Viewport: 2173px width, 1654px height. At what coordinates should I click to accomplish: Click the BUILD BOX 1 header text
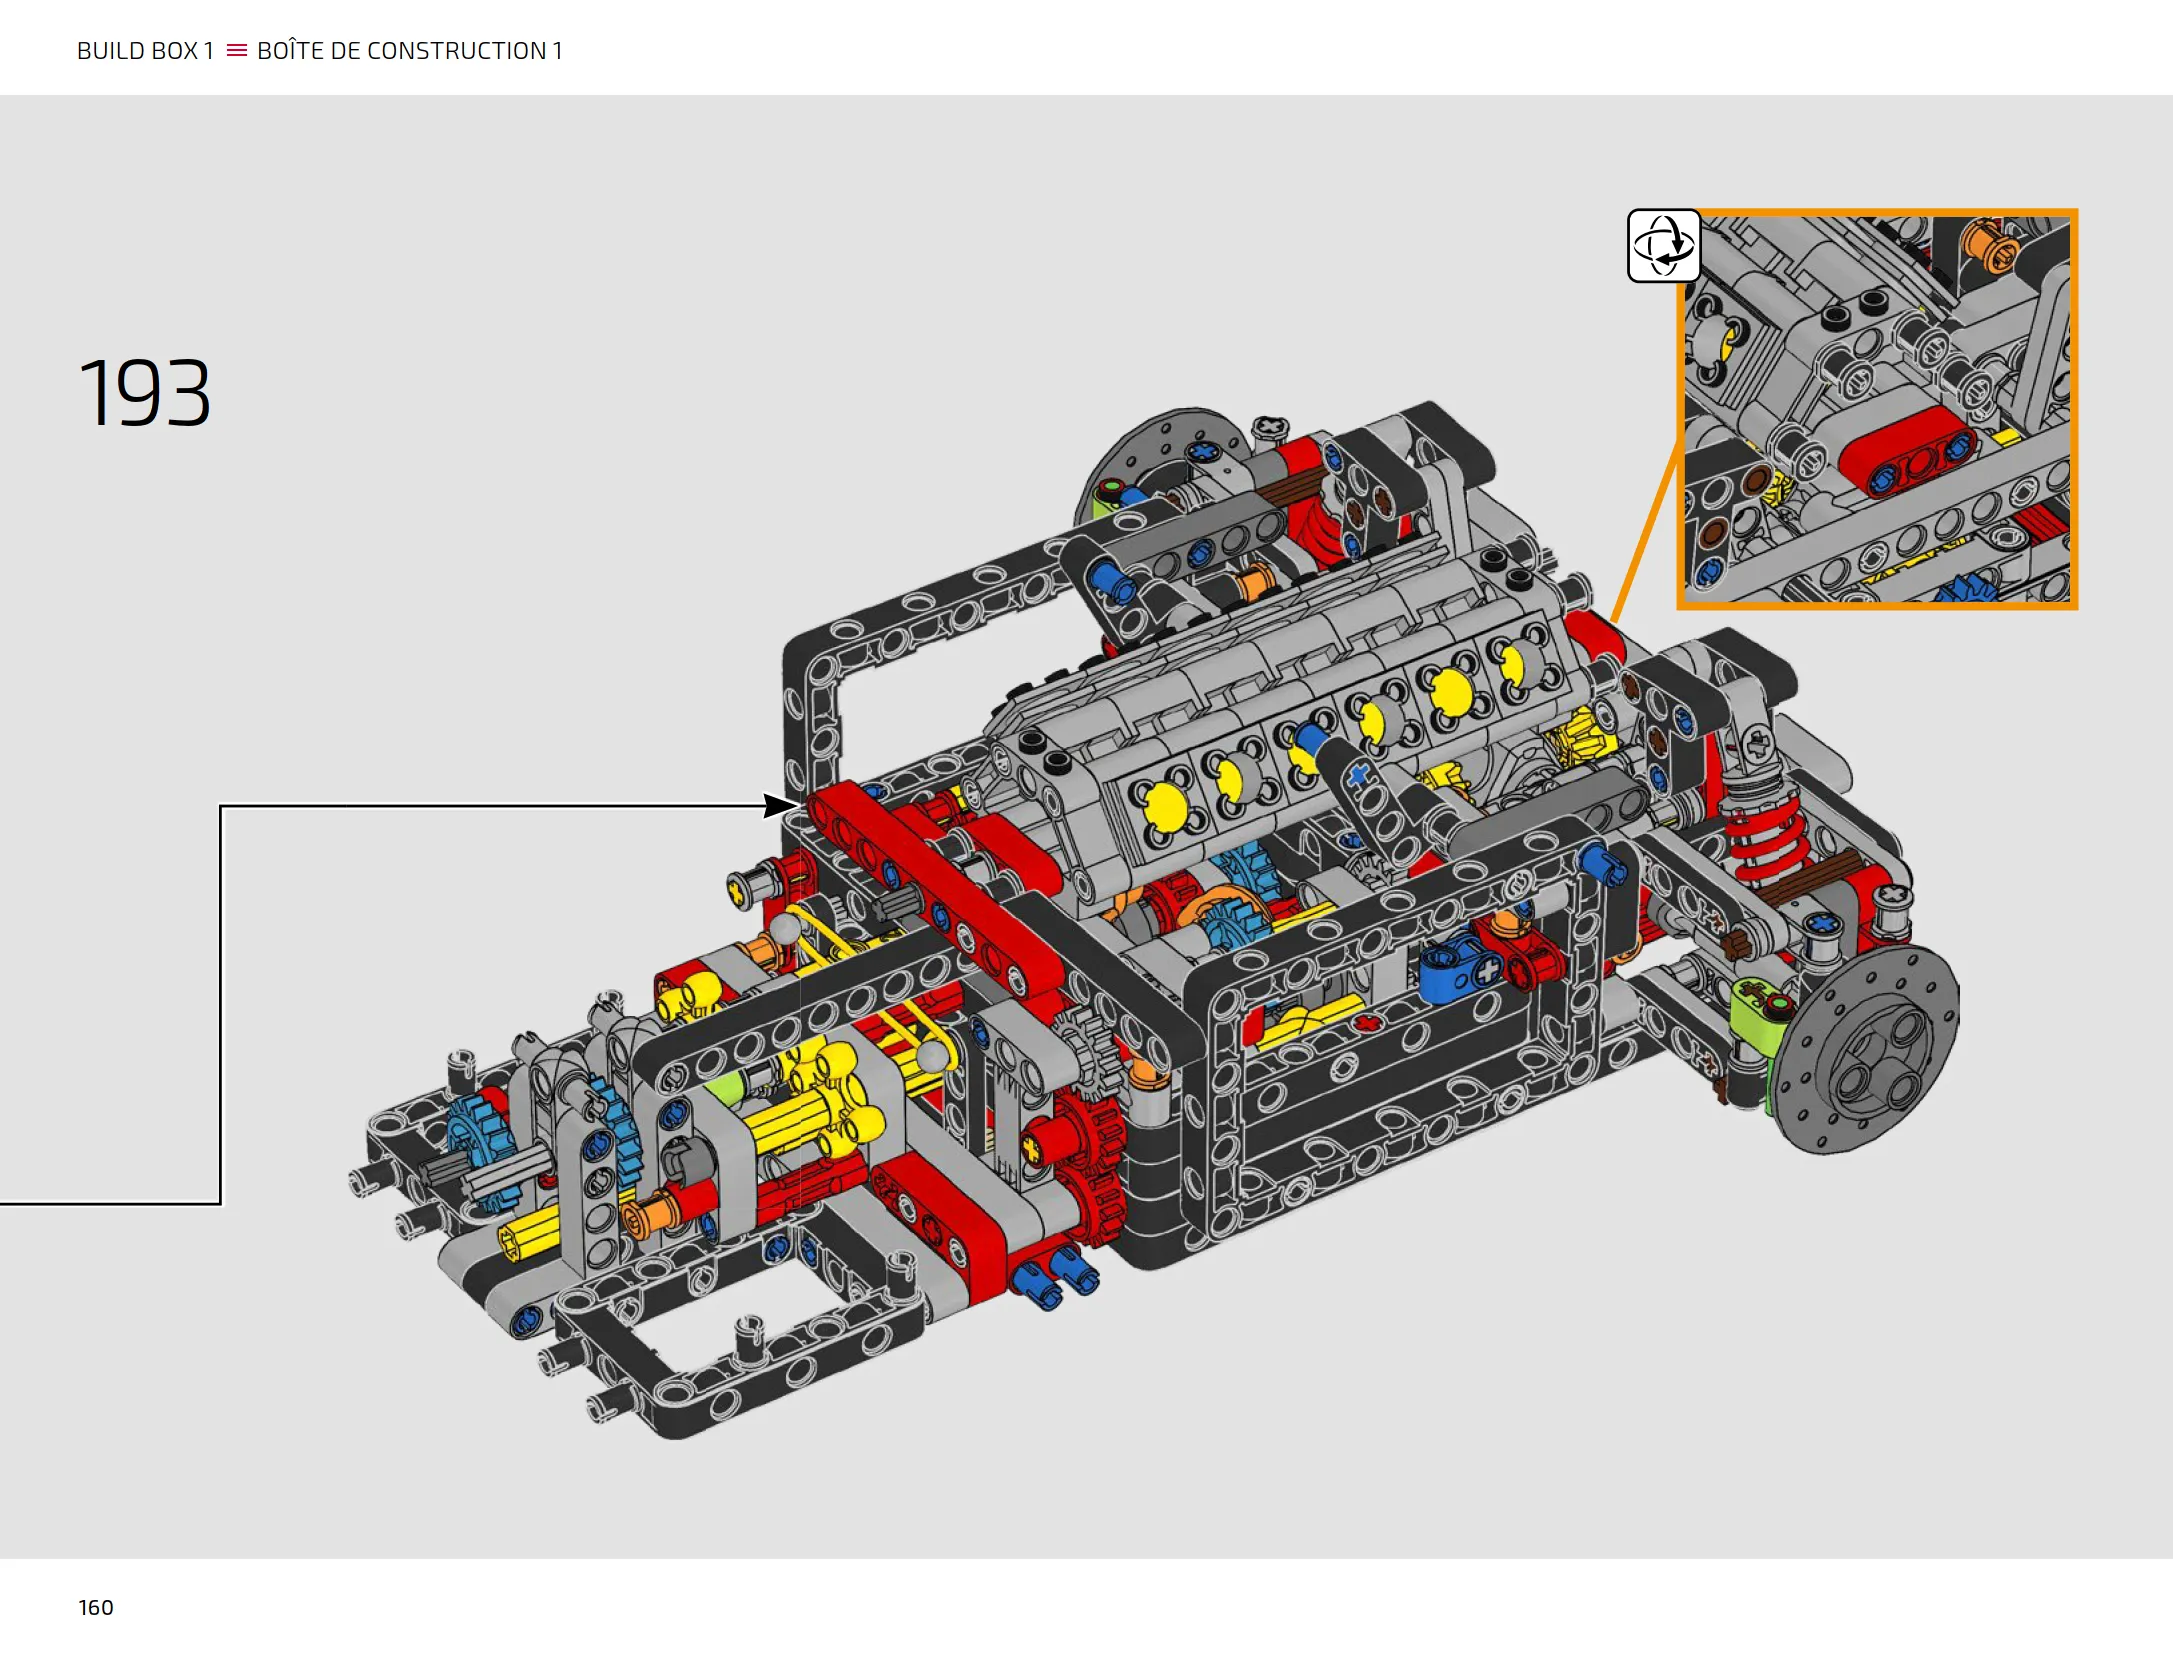coord(145,51)
